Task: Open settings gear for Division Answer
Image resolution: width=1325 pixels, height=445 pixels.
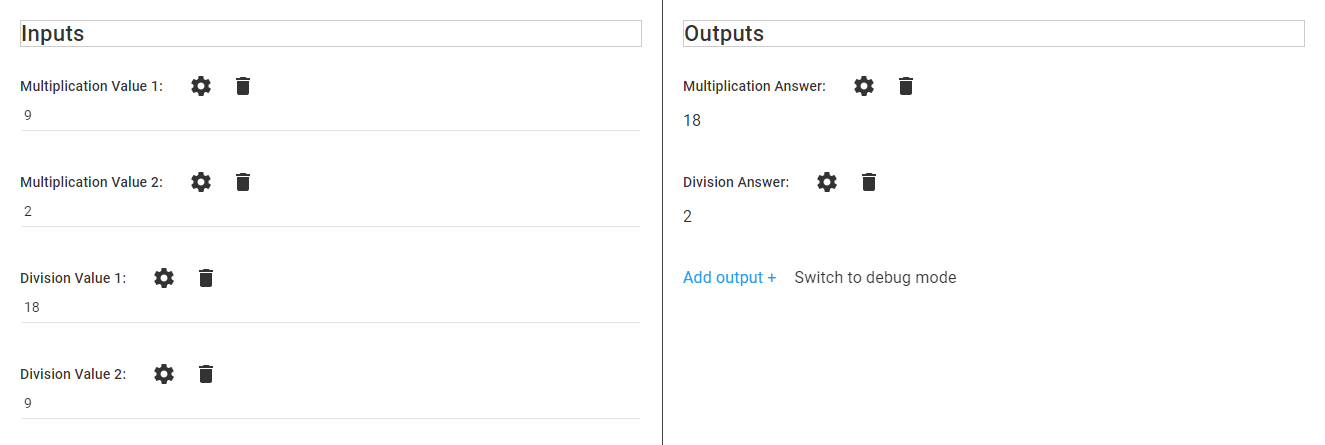Action: coord(827,182)
